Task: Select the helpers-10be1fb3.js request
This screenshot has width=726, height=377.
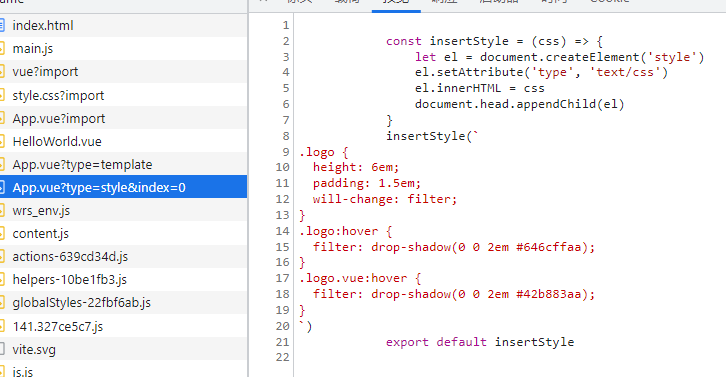Action: coord(123,280)
